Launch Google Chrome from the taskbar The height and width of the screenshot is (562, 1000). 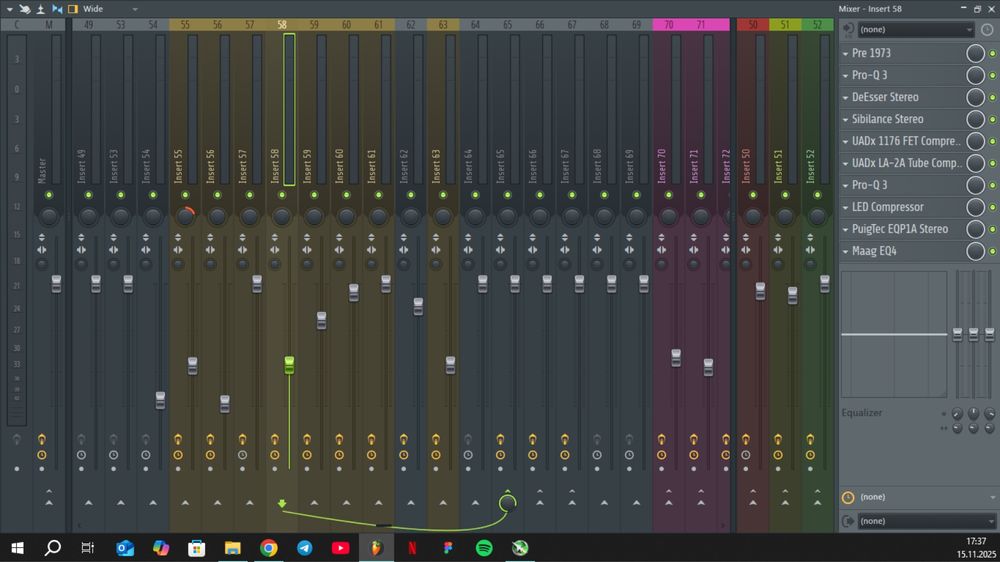click(268, 548)
